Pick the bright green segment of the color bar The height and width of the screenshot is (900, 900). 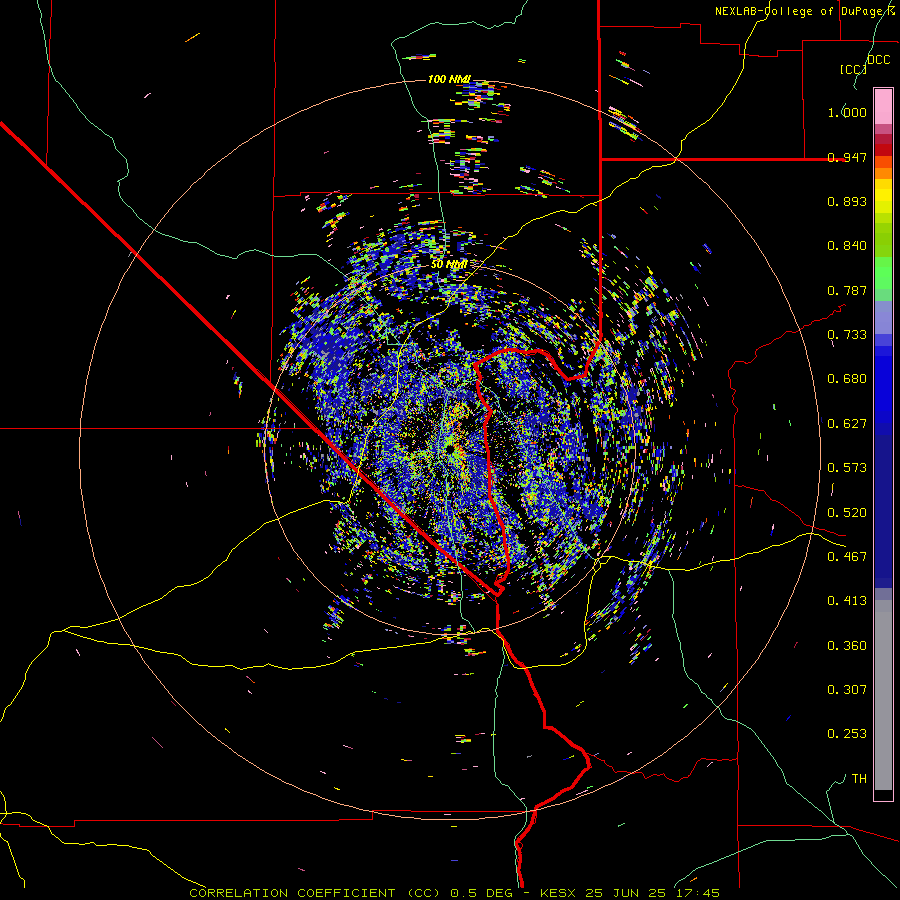click(883, 273)
